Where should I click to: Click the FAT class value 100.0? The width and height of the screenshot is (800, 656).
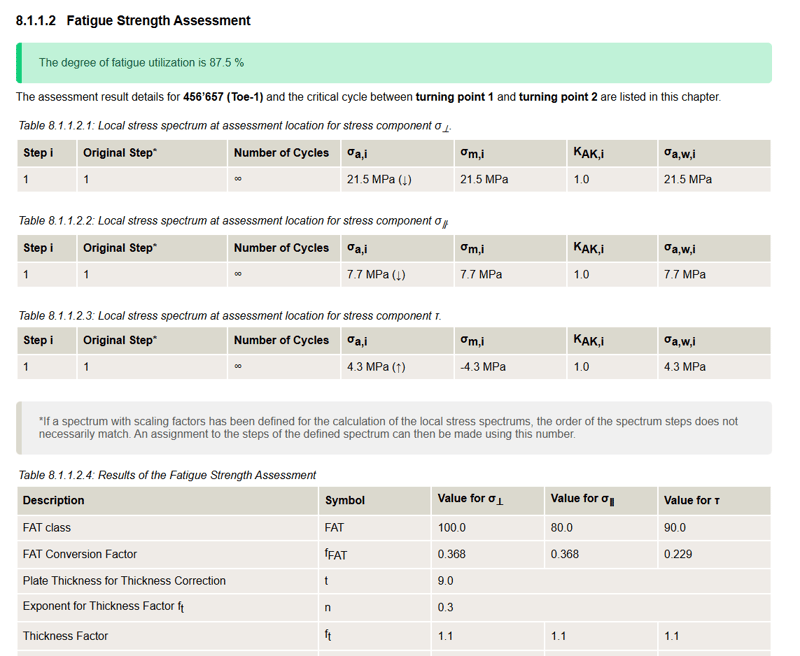pos(452,528)
